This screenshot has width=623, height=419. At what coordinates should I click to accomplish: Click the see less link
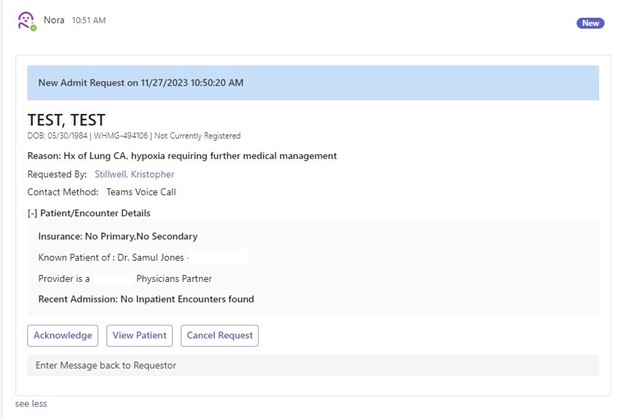coord(31,404)
